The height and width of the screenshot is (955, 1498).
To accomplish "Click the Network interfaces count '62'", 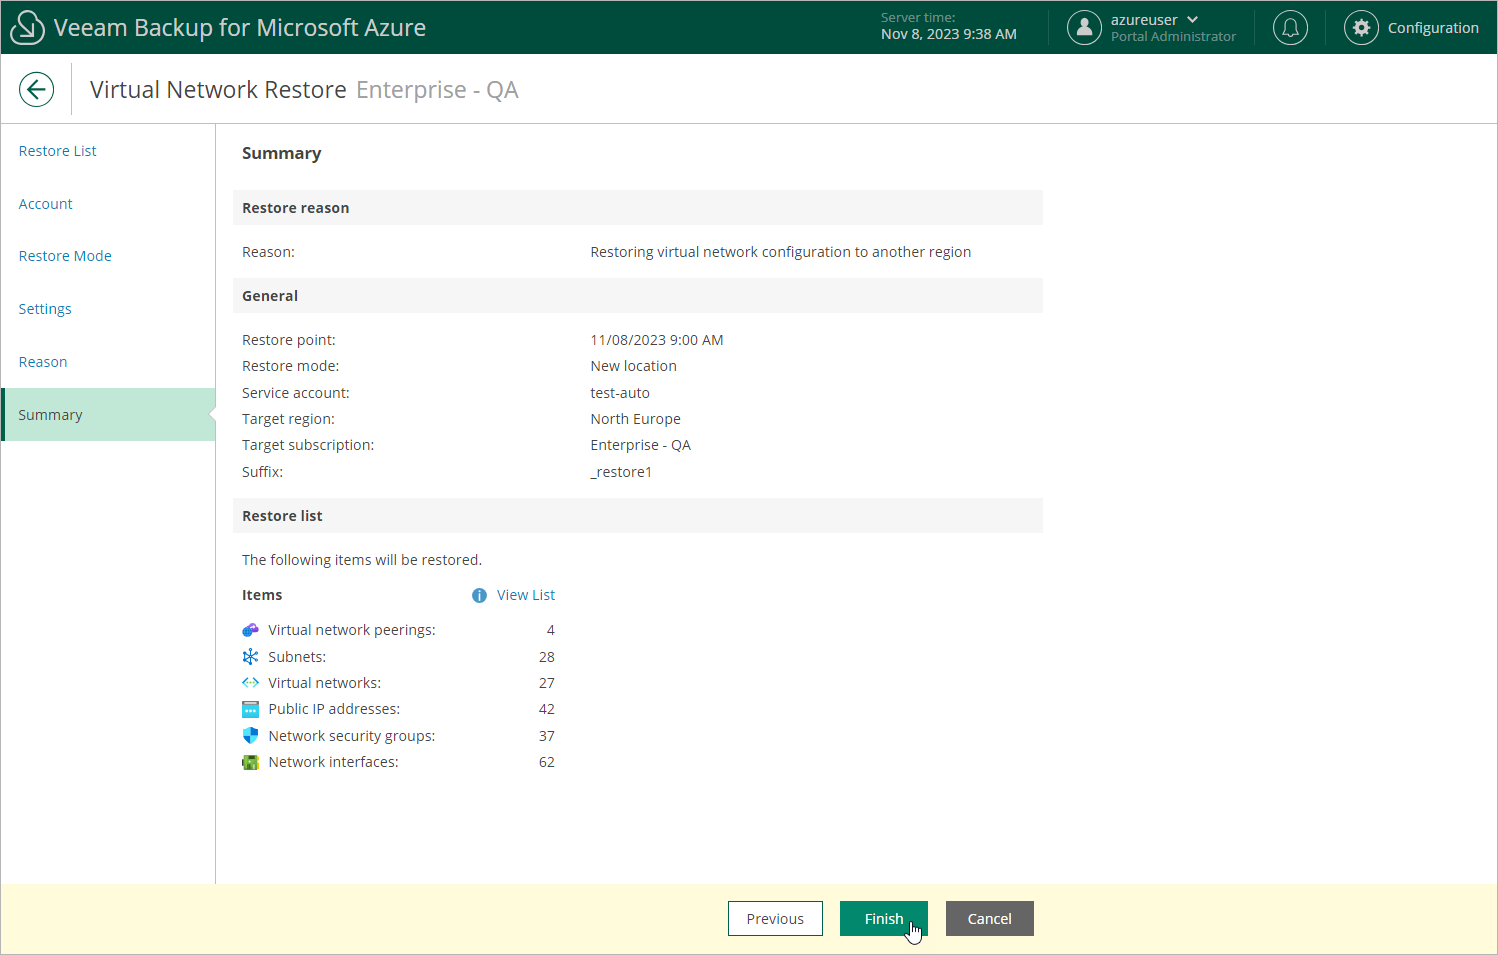I will 546,762.
